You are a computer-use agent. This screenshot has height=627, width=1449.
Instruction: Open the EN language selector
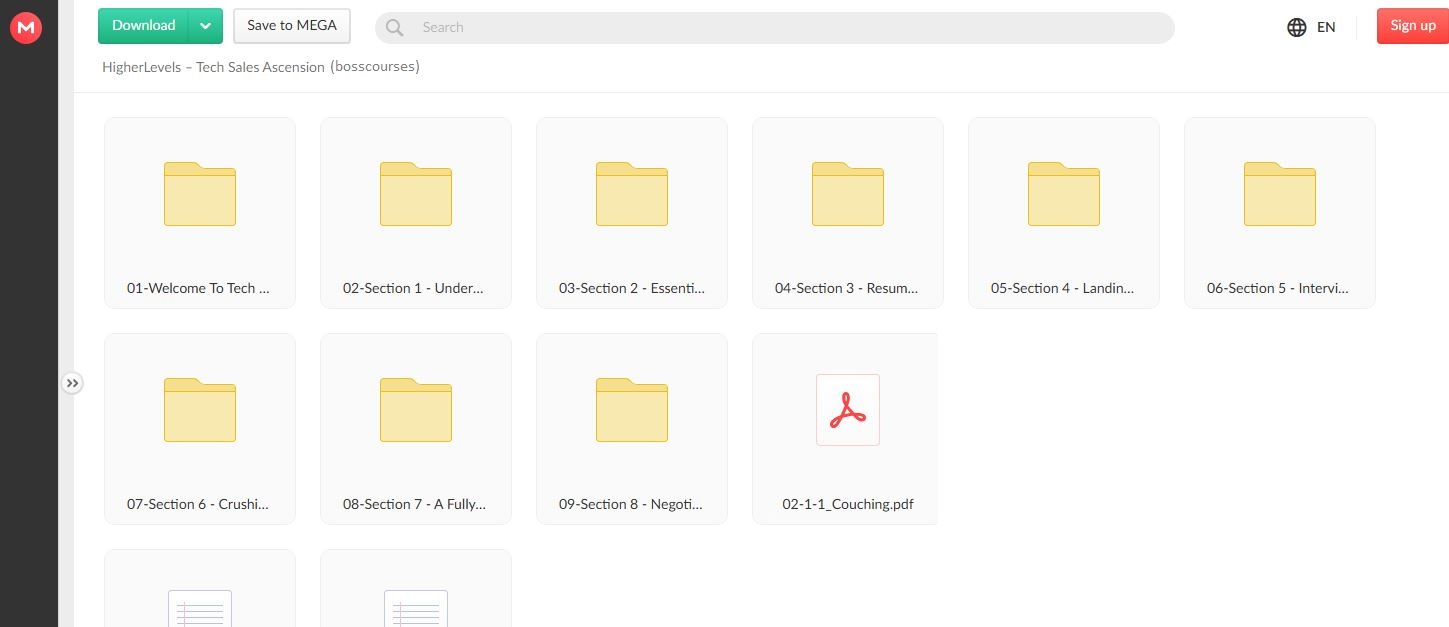[1326, 27]
